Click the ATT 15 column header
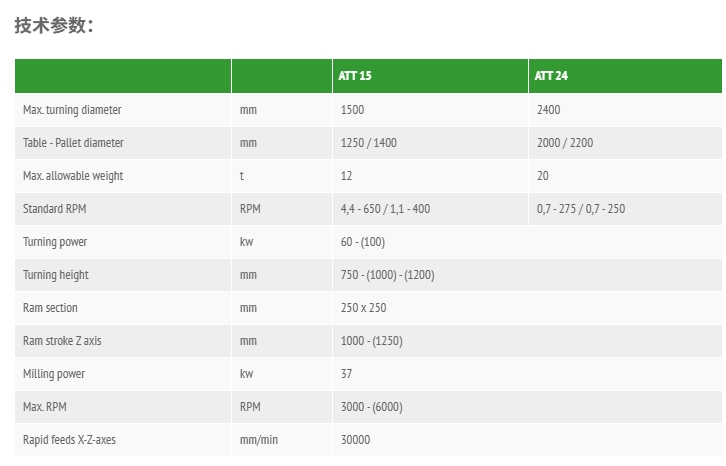 coord(355,76)
